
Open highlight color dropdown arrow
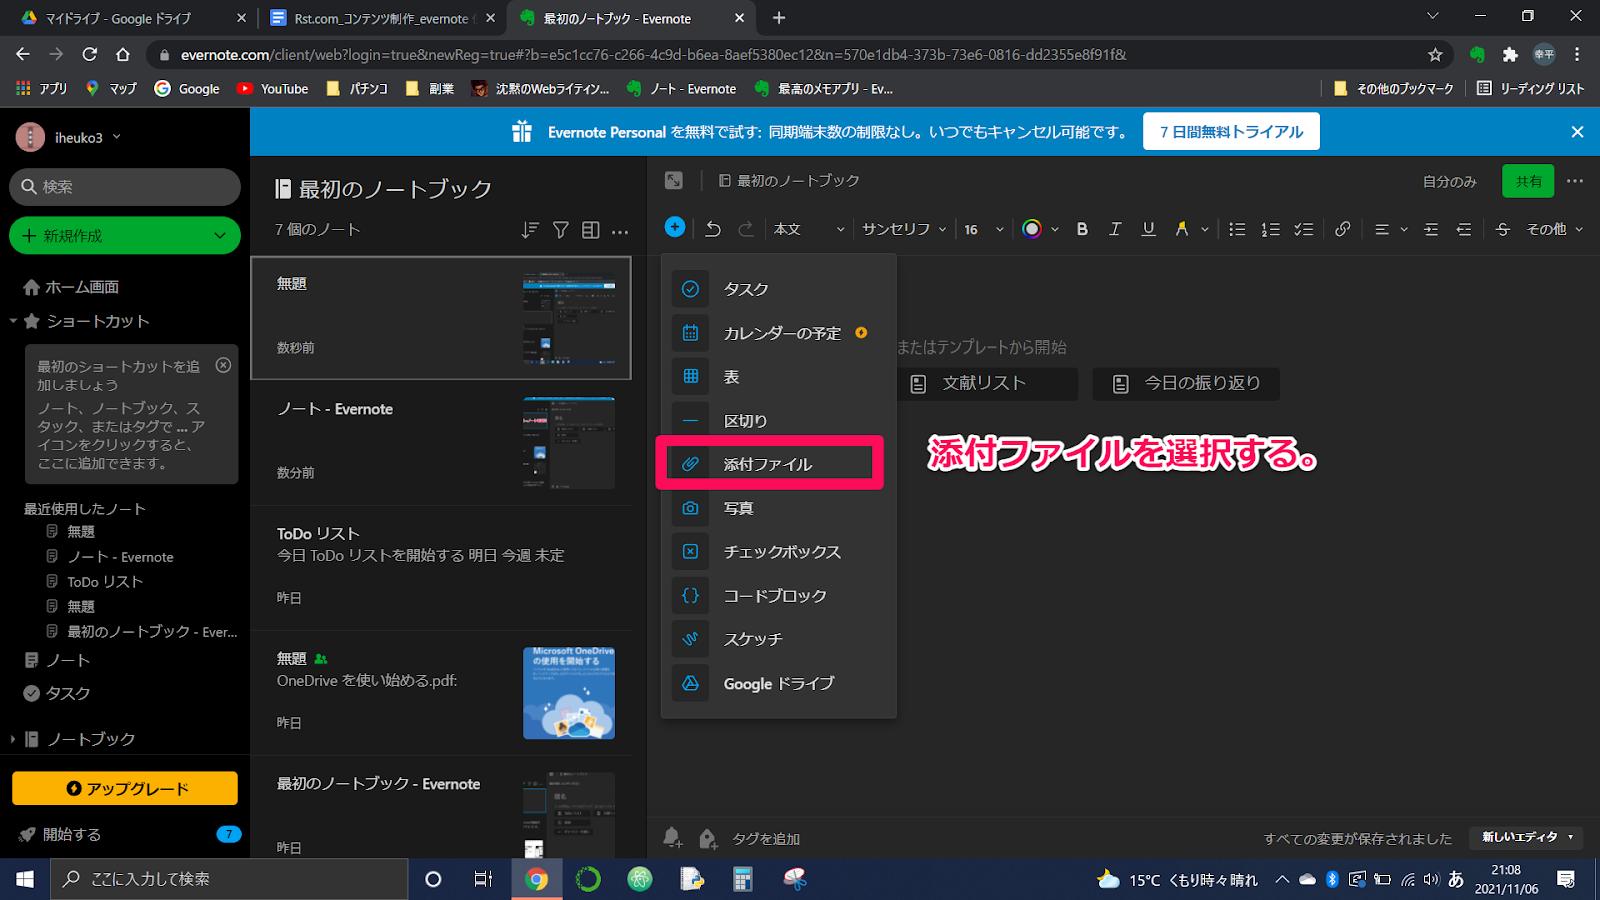[x=1205, y=230]
